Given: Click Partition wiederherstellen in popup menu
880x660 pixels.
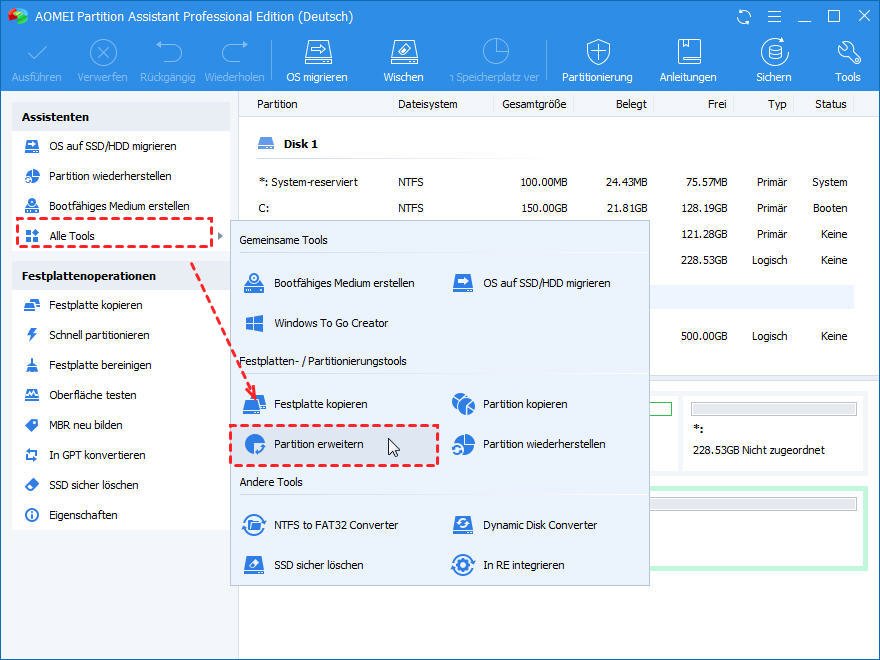Looking at the screenshot, I should pyautogui.click(x=529, y=444).
